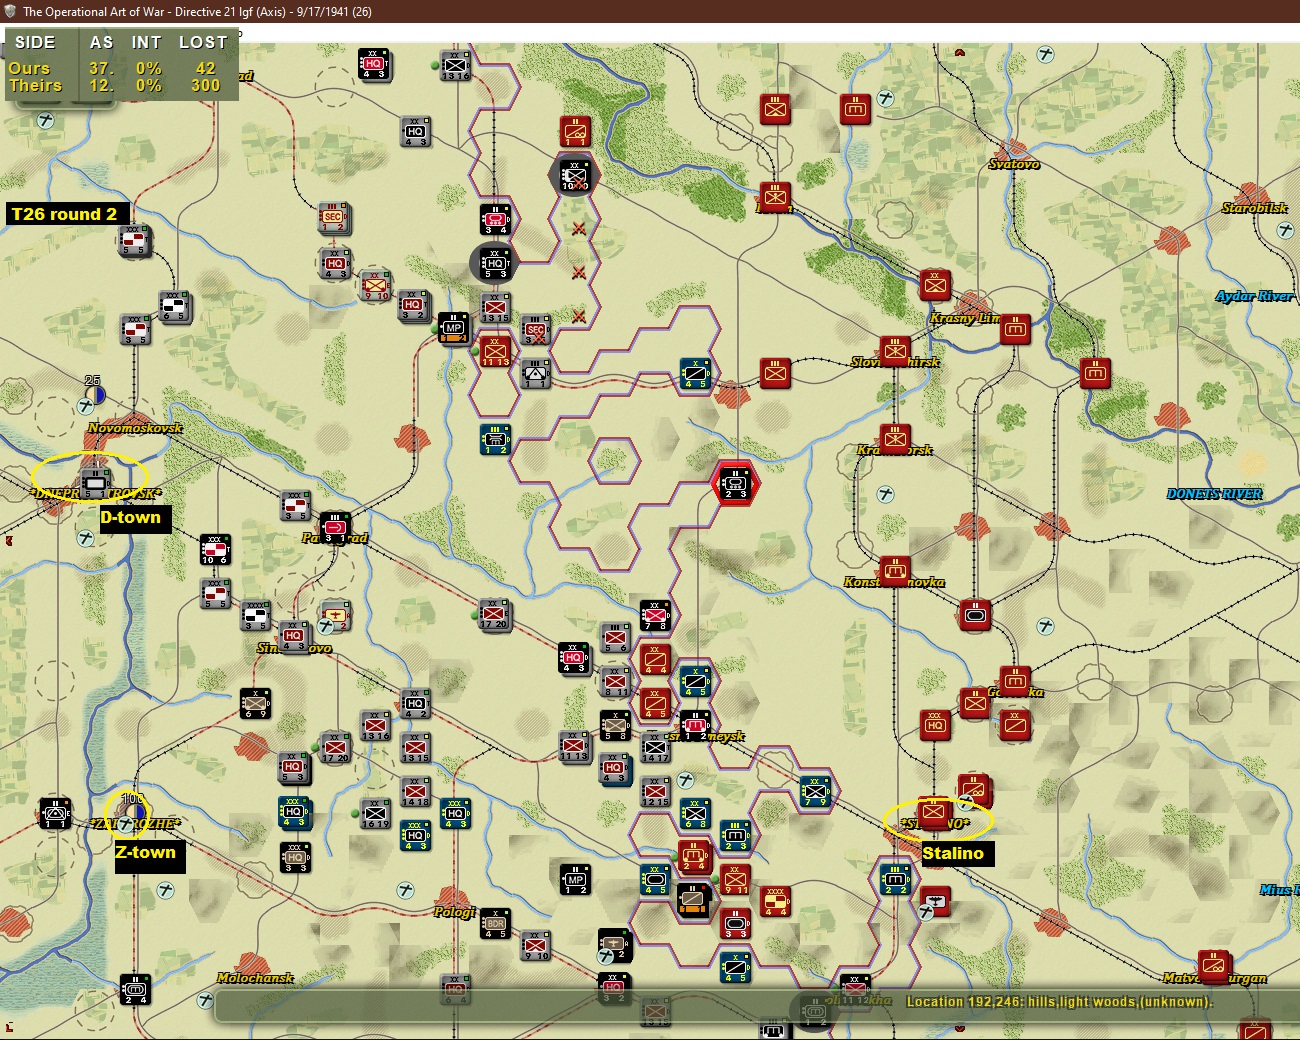
Task: Select the red 11-13 division counter
Action: pos(495,351)
